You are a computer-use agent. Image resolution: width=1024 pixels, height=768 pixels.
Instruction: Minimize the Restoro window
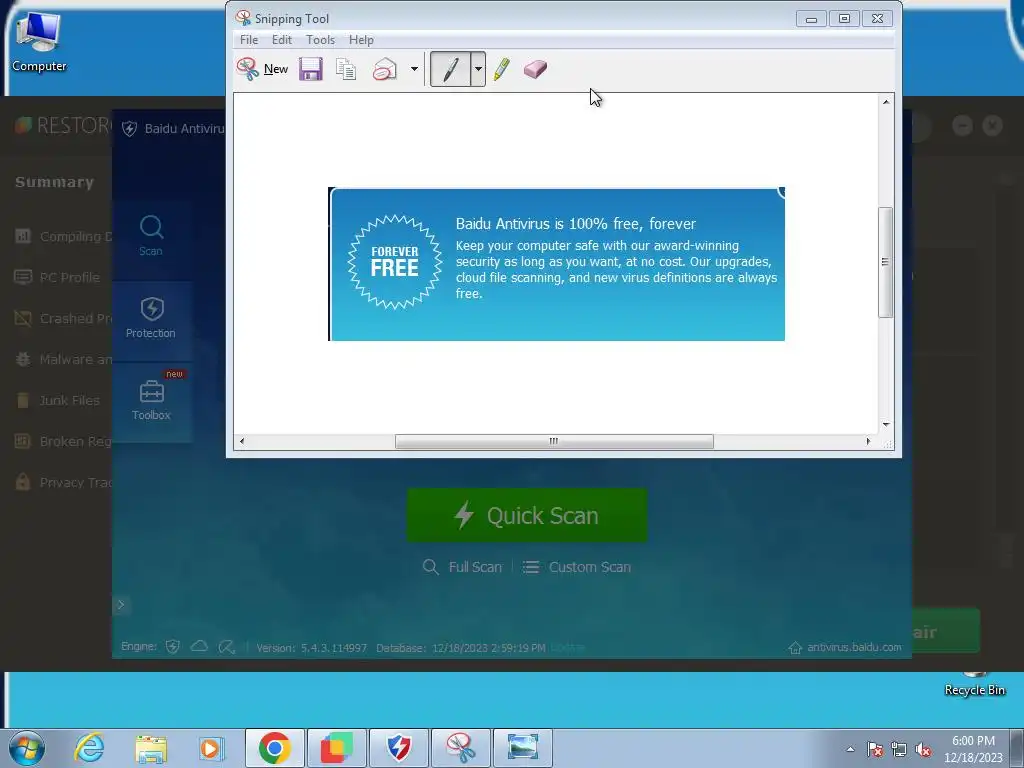(962, 125)
